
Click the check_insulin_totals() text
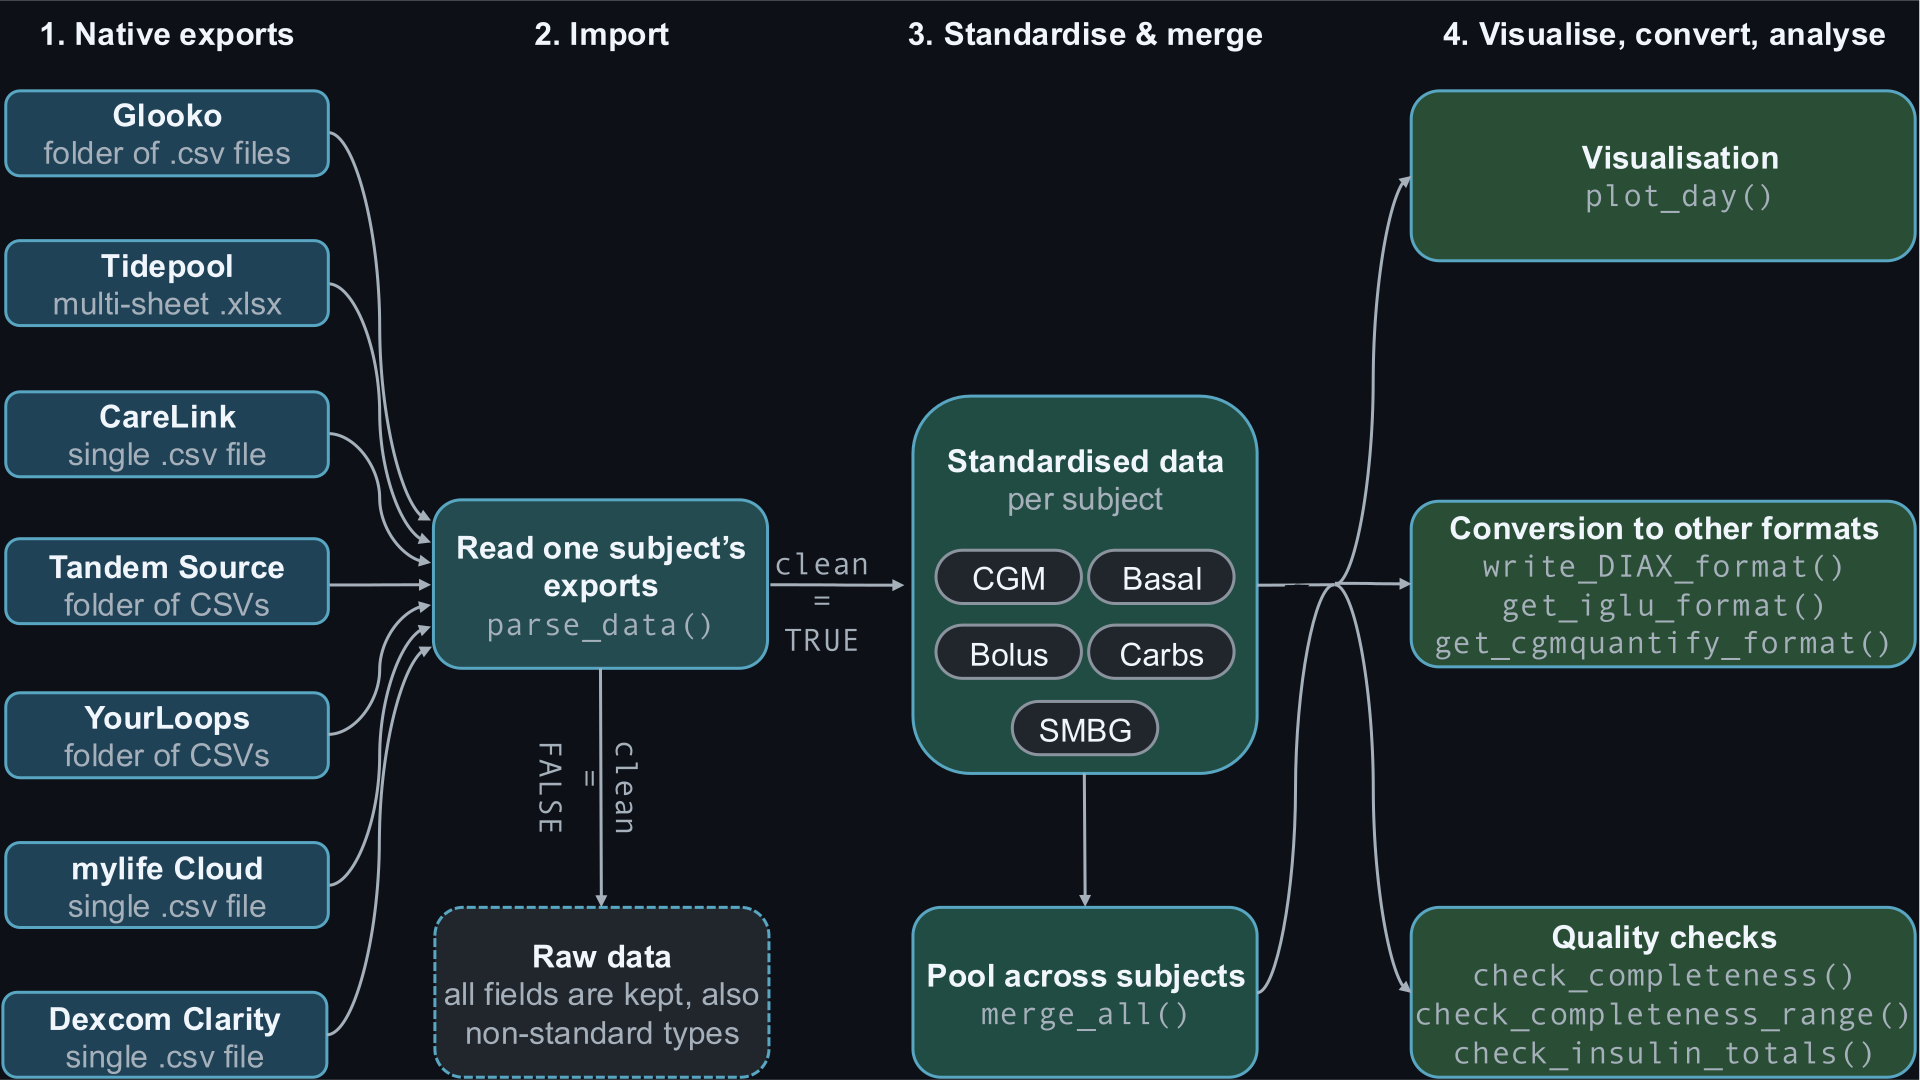(1663, 1054)
